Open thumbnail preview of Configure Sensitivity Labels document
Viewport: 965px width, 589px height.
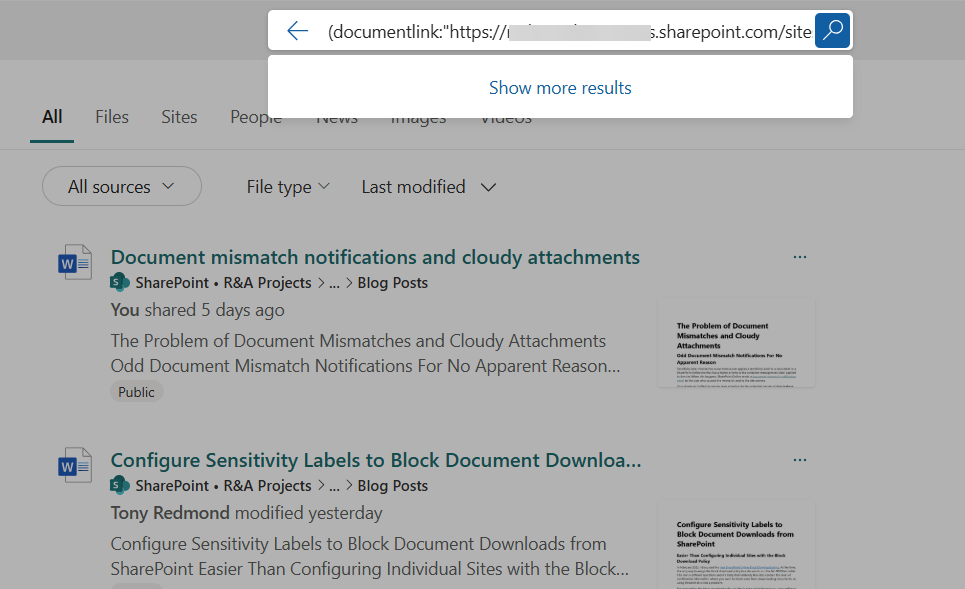[x=736, y=545]
